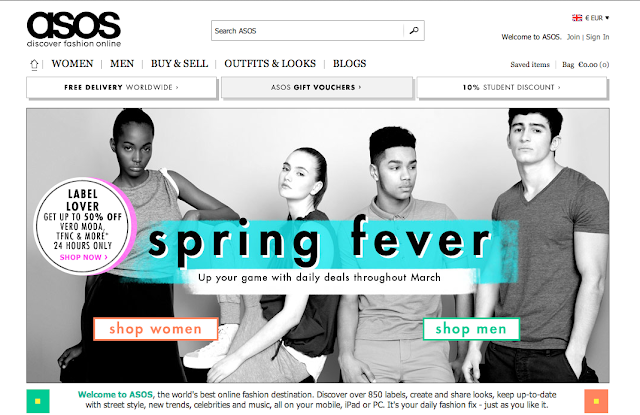
Task: Open the EUR currency dropdown
Action: click(597, 18)
